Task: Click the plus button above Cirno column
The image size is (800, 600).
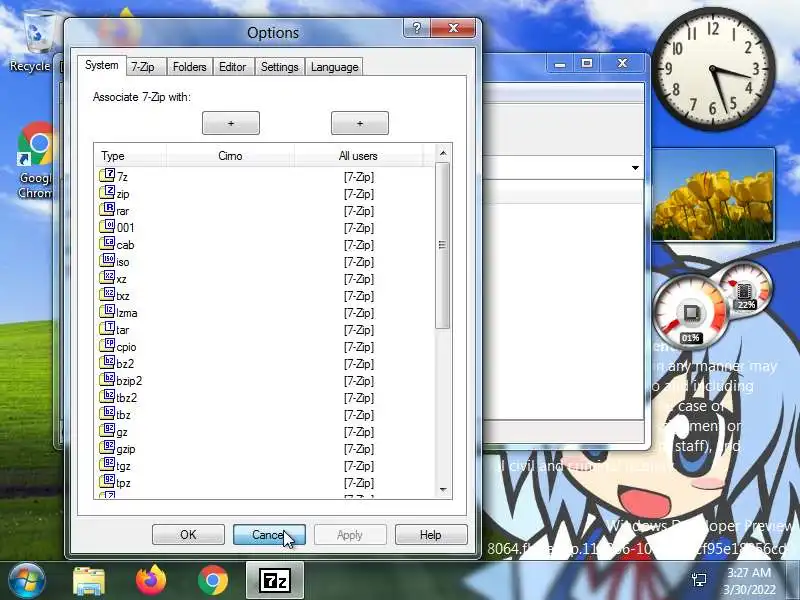Action: [x=231, y=123]
